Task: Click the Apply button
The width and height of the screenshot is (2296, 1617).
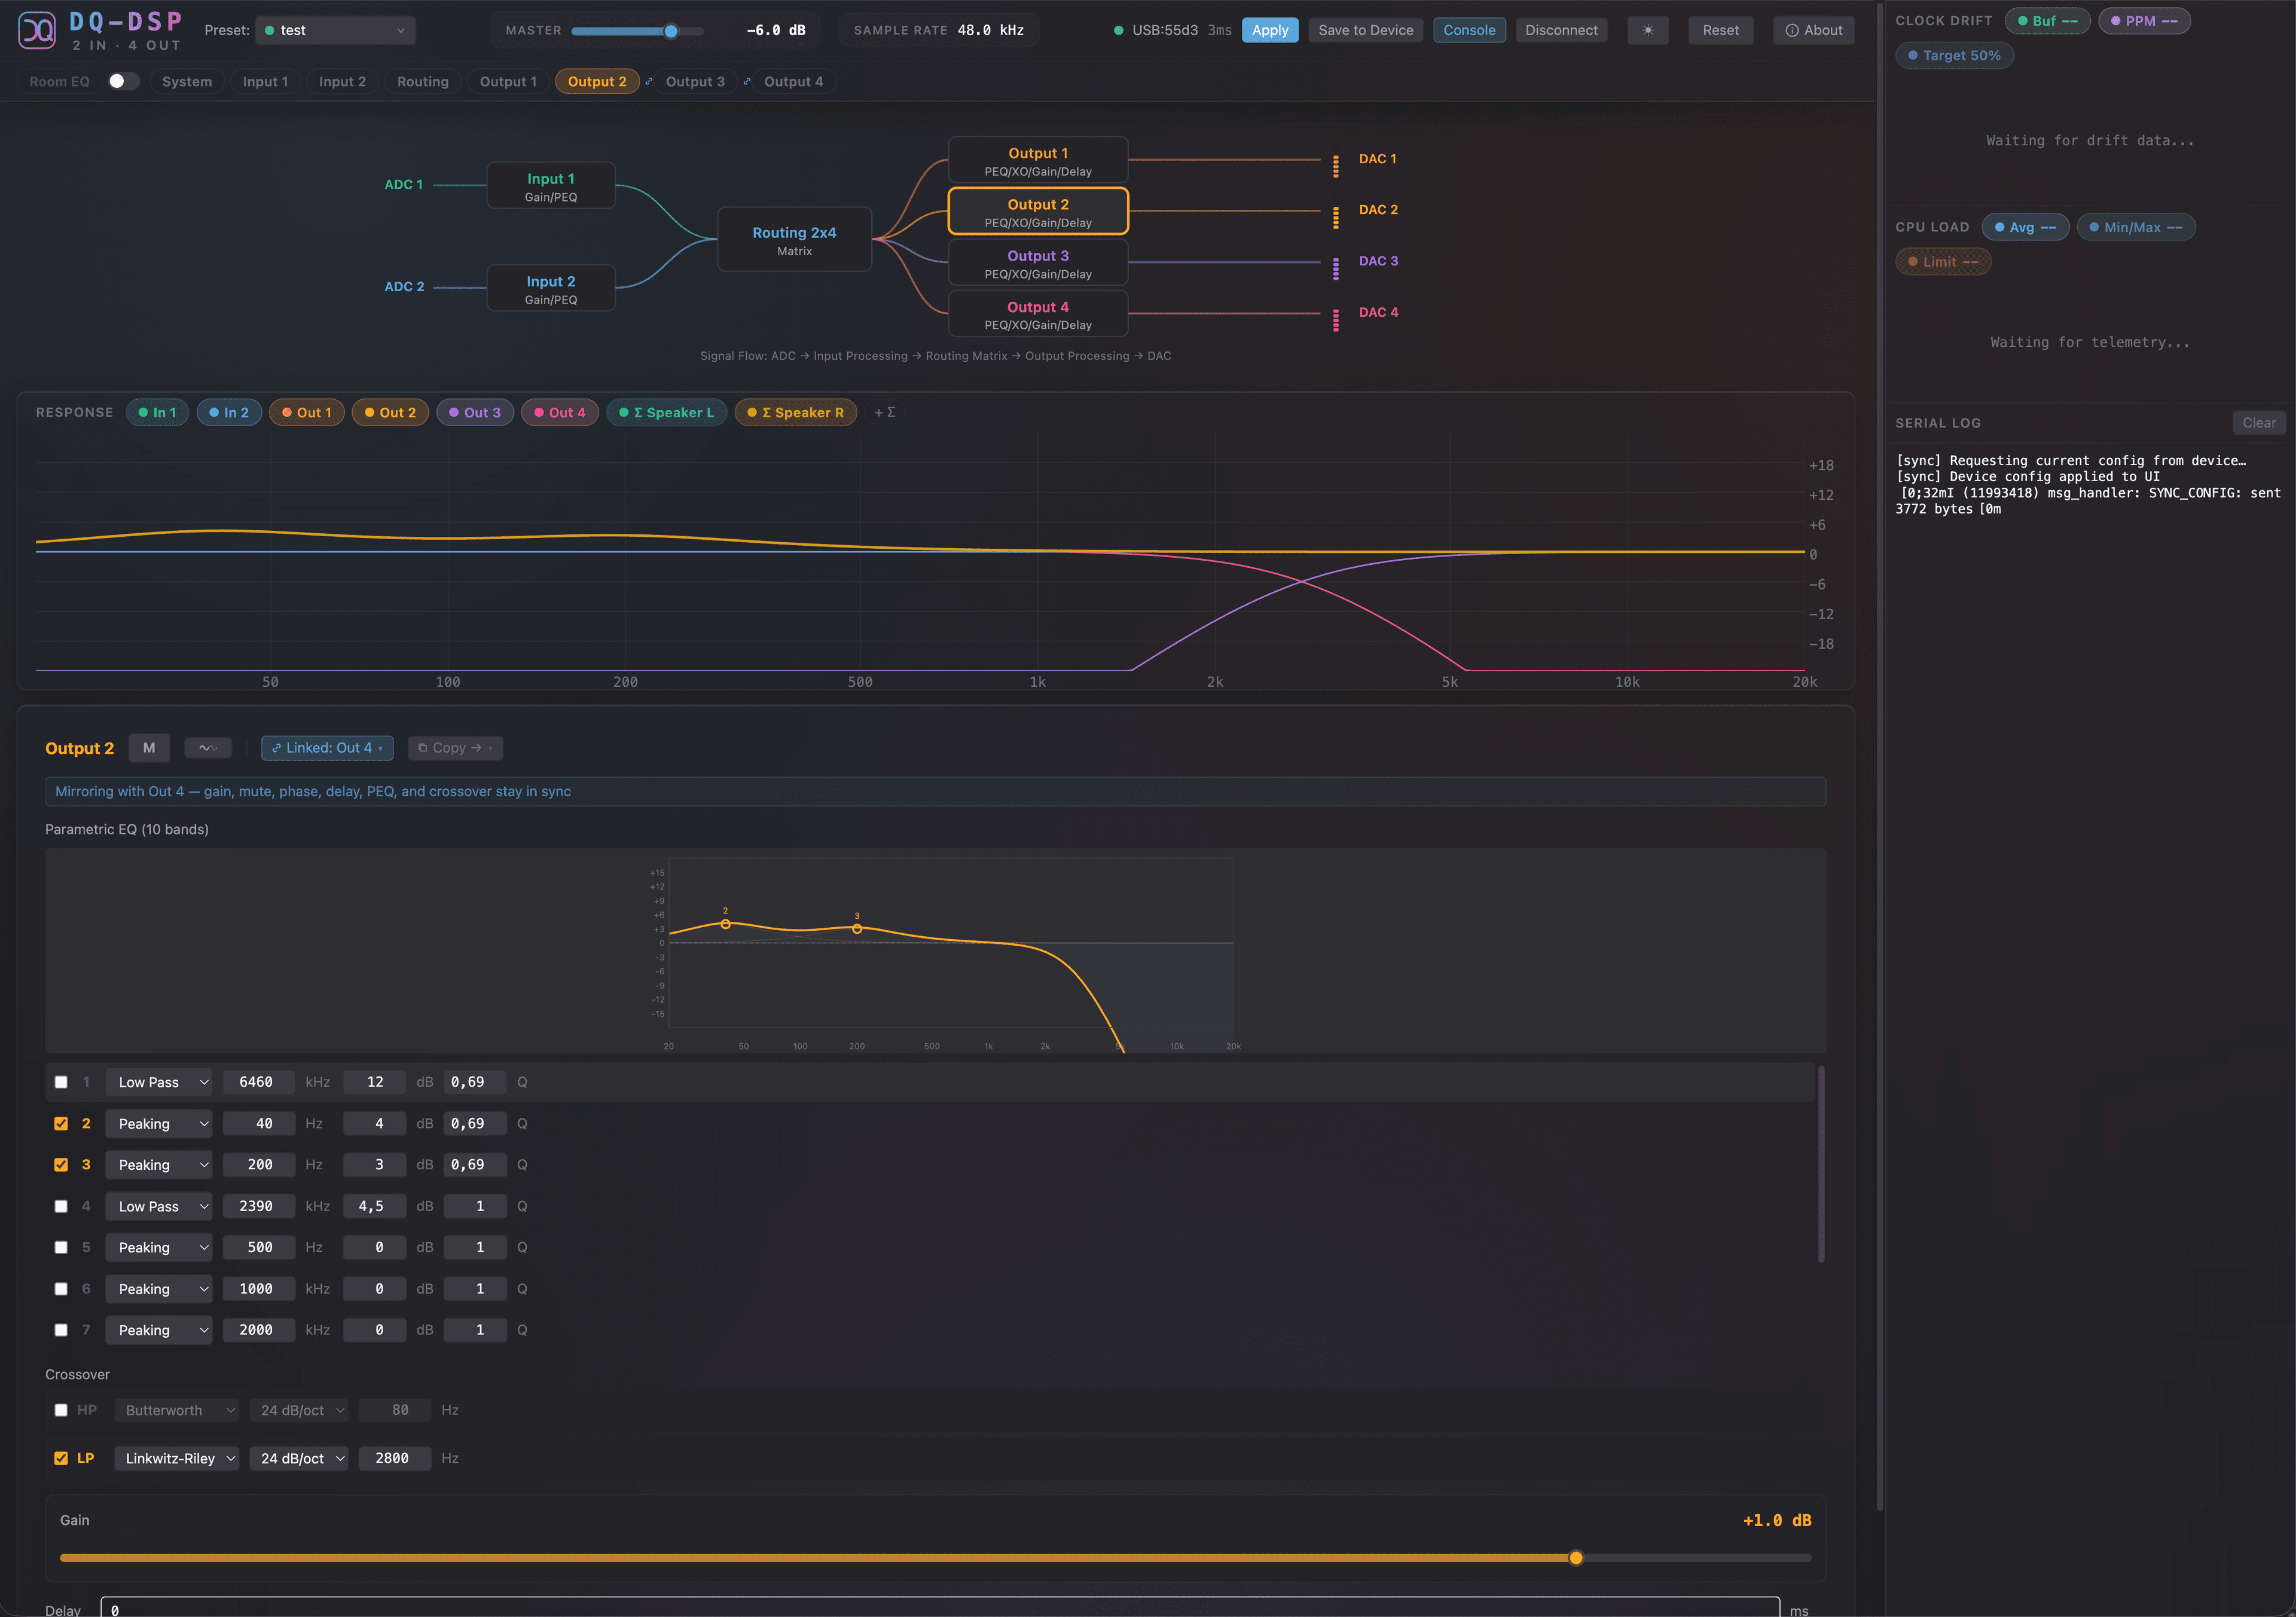Action: click(1270, 30)
